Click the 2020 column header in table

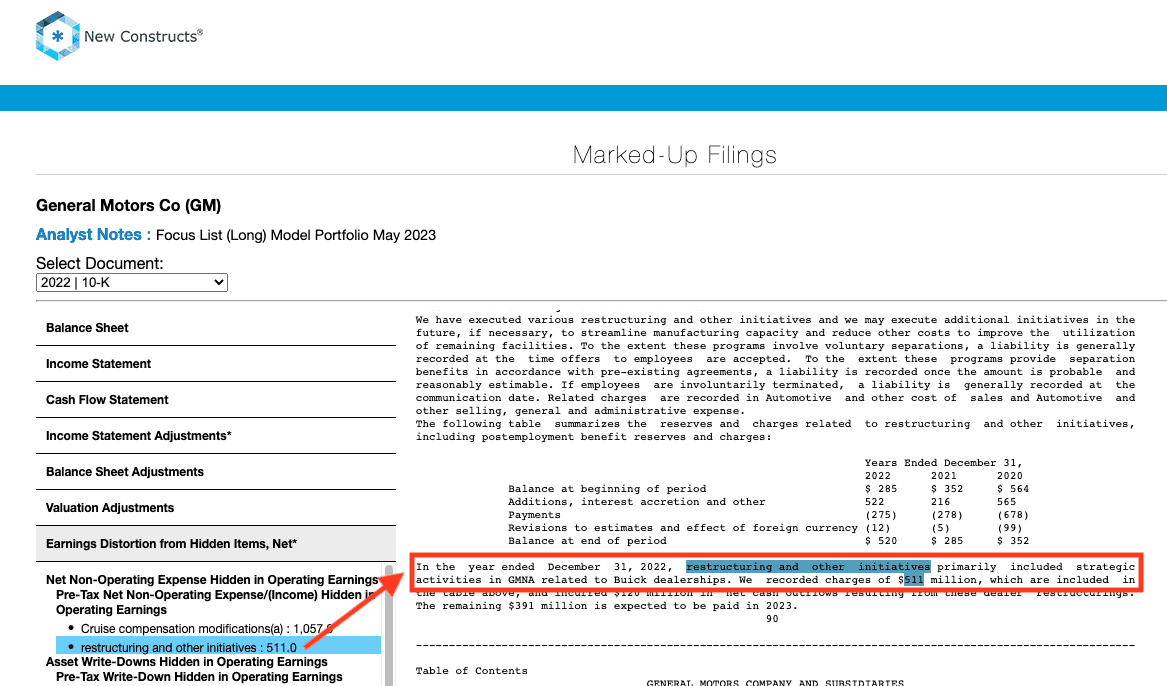point(1010,476)
